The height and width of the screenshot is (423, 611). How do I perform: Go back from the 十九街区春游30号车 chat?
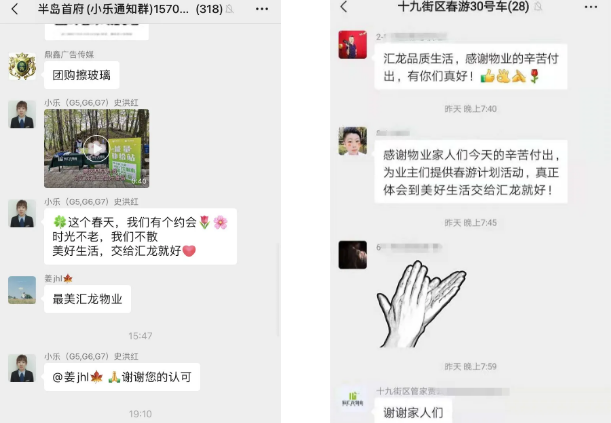344,7
